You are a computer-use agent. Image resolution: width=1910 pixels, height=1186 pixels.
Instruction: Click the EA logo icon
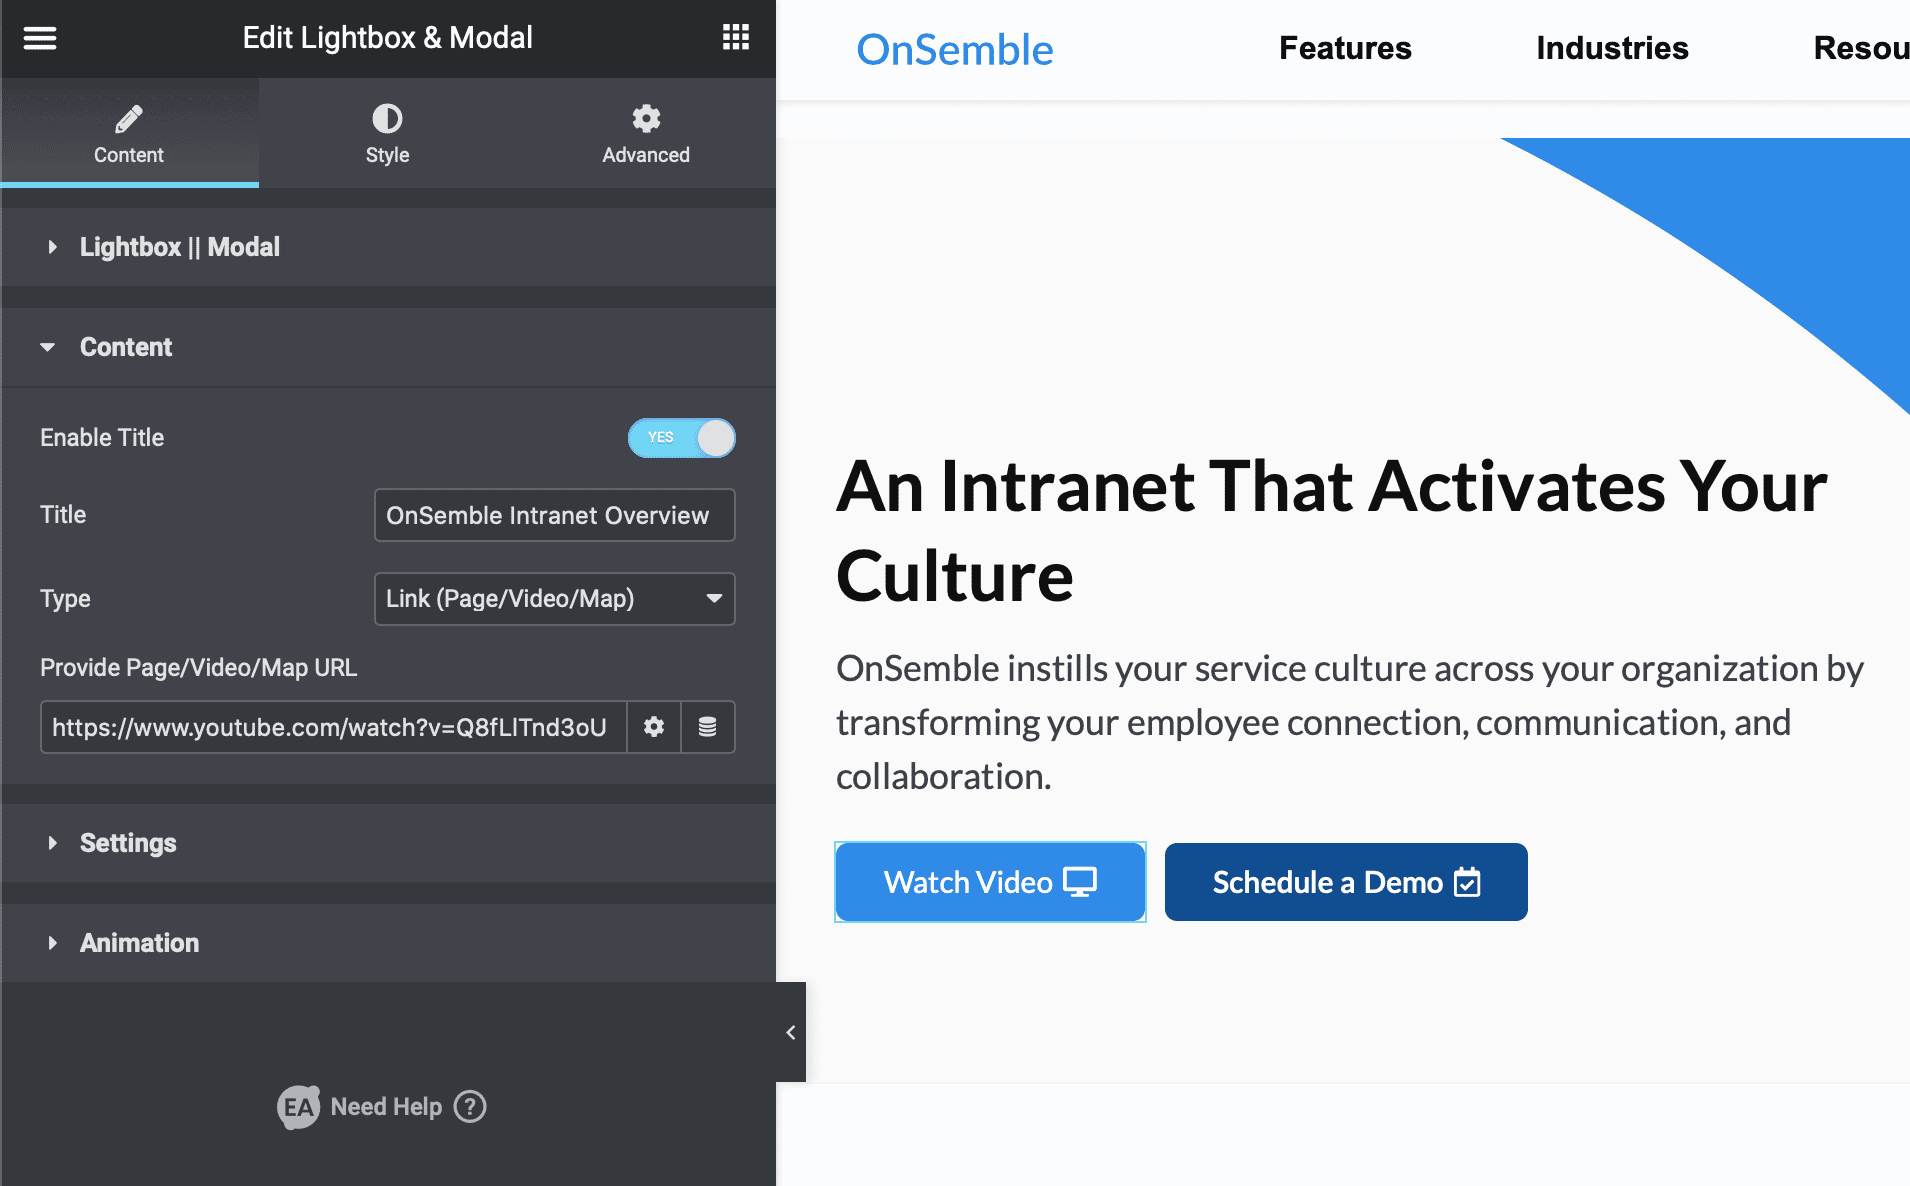point(298,1106)
